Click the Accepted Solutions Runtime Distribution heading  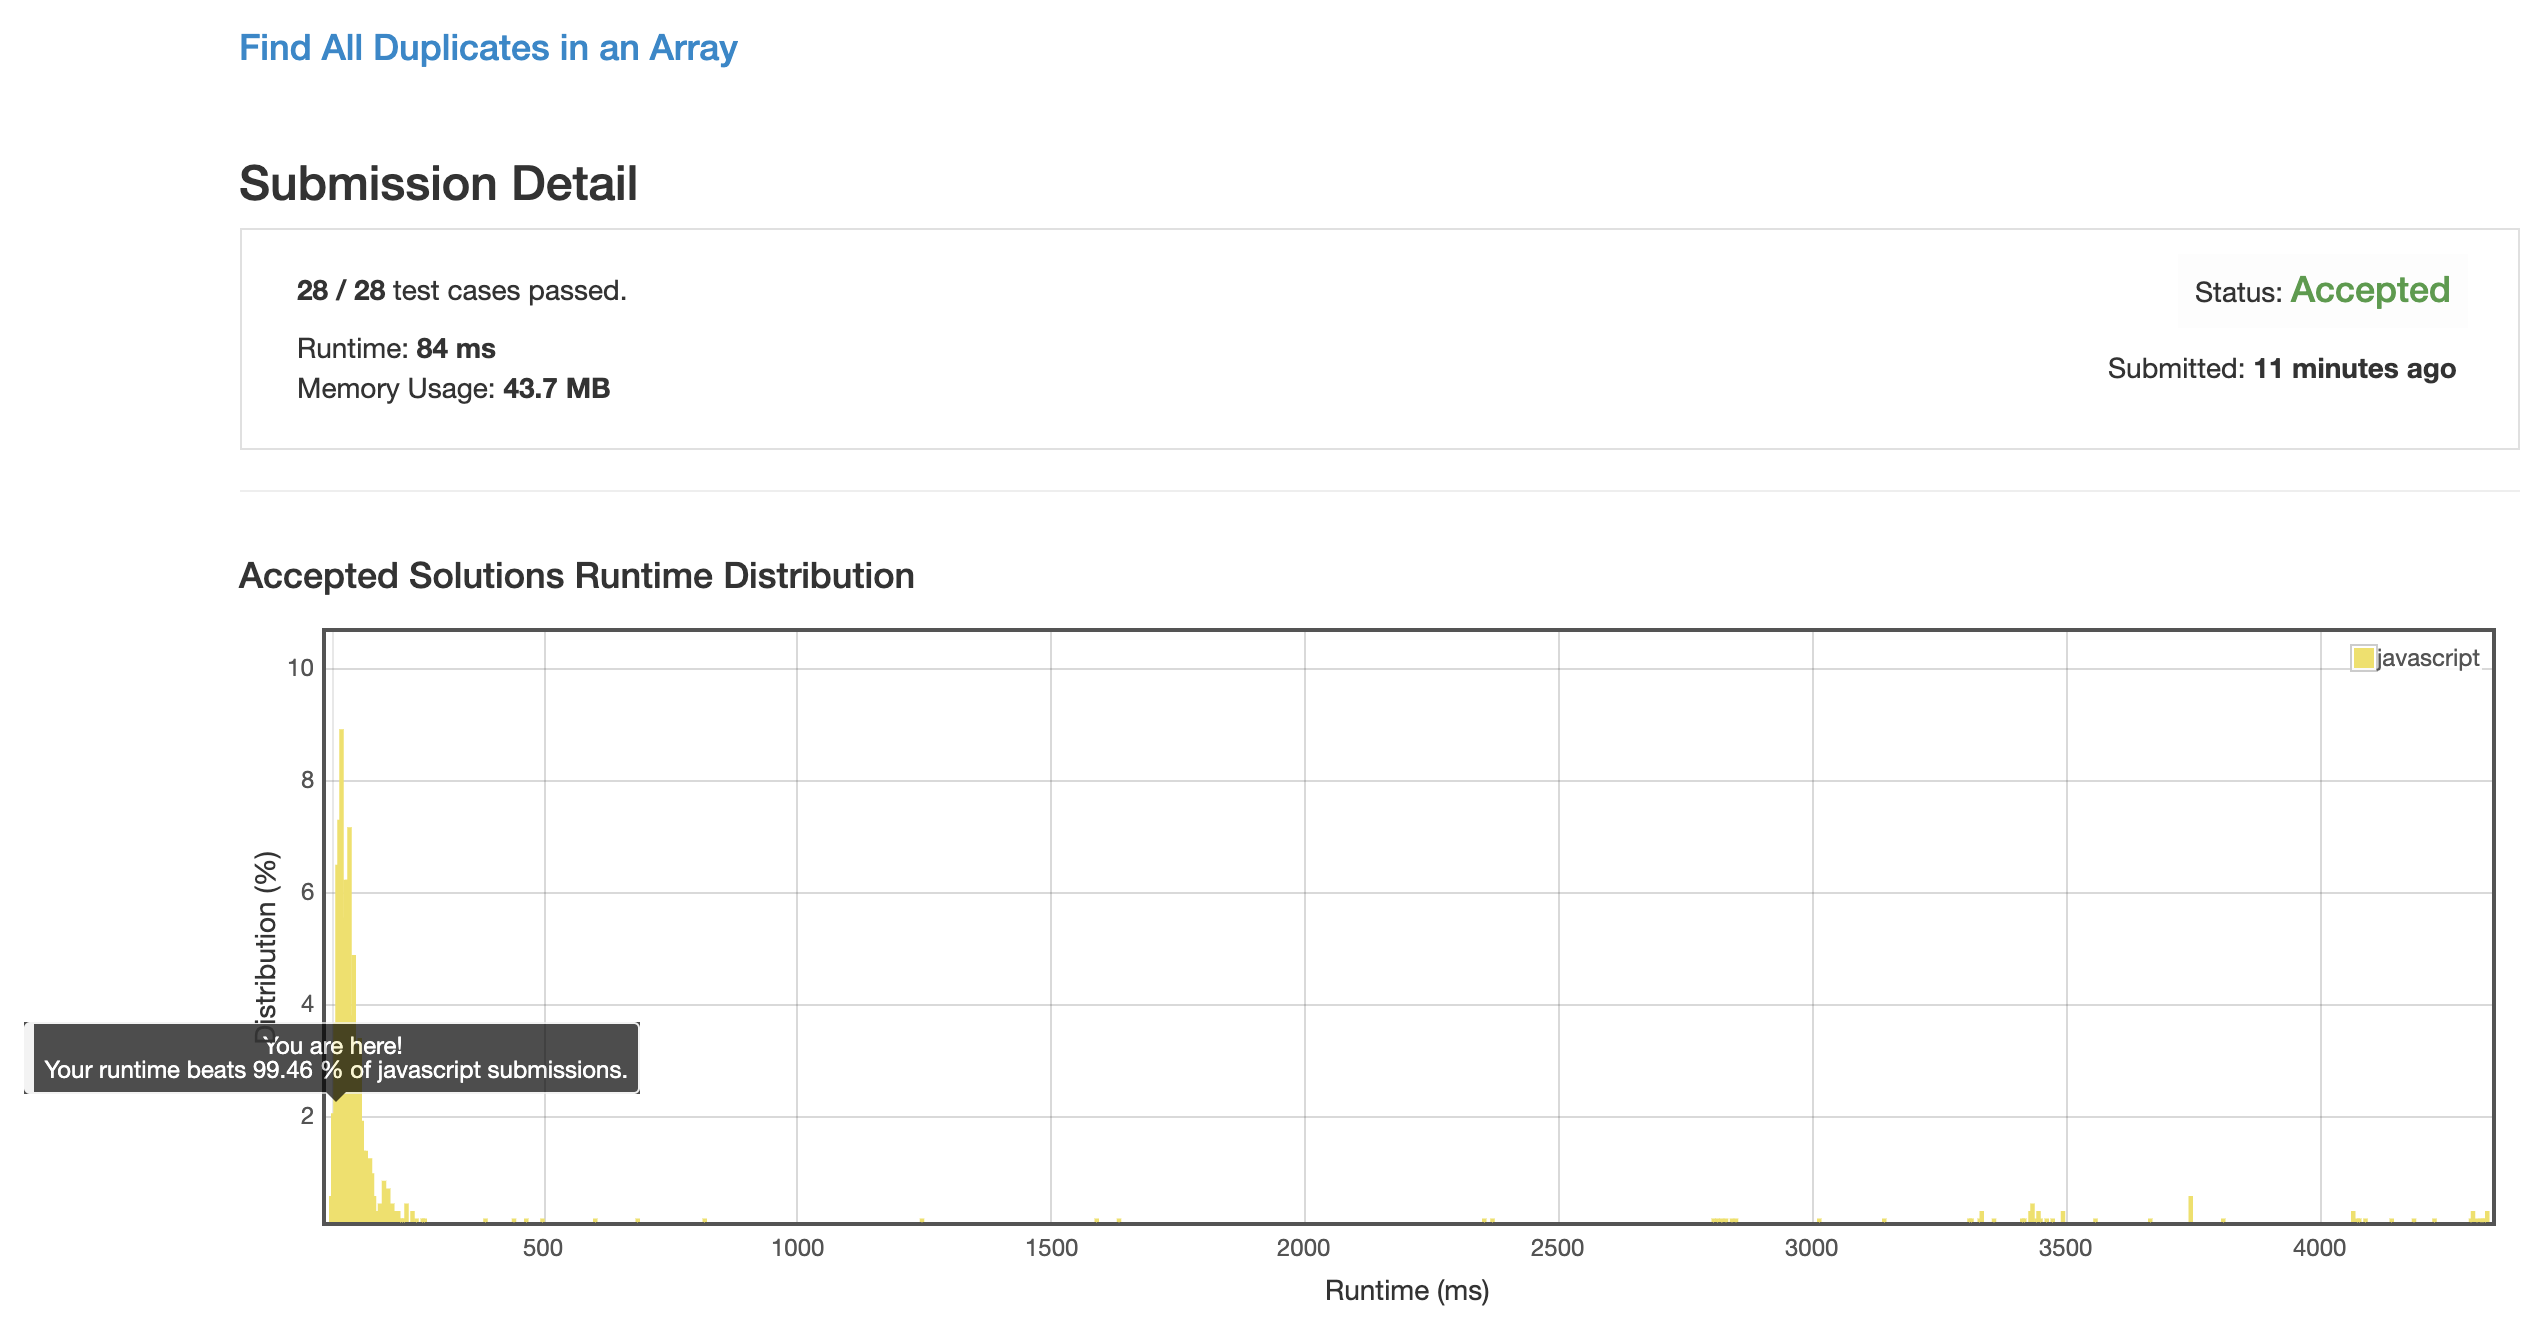click(x=577, y=576)
